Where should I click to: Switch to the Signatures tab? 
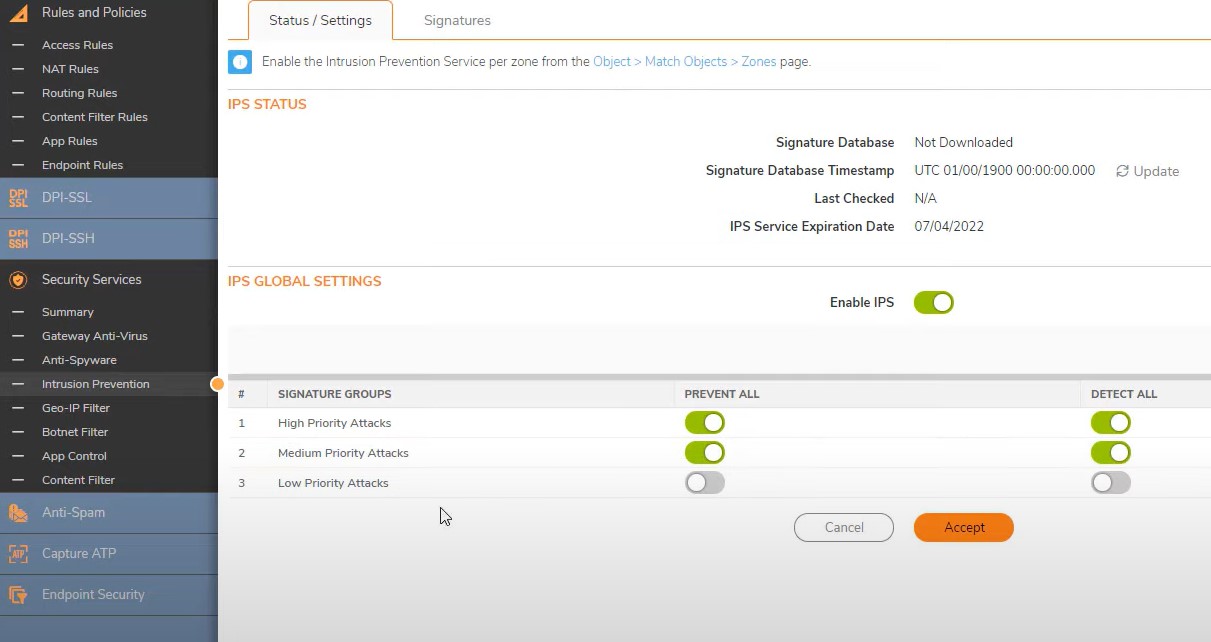coord(457,20)
